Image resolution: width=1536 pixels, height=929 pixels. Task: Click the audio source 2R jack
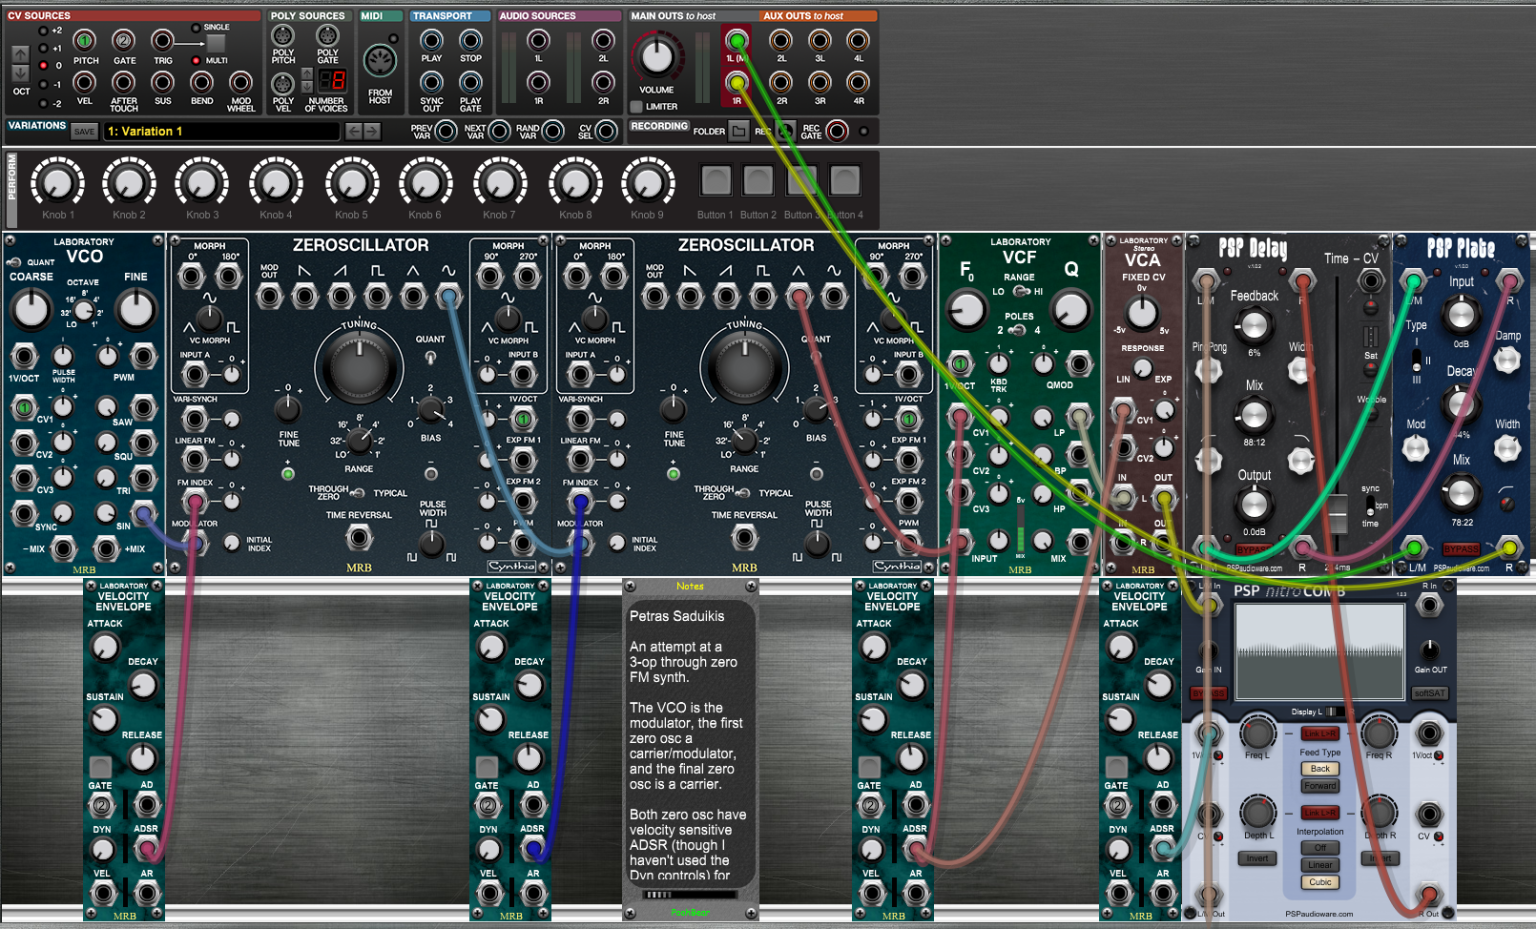pyautogui.click(x=603, y=82)
